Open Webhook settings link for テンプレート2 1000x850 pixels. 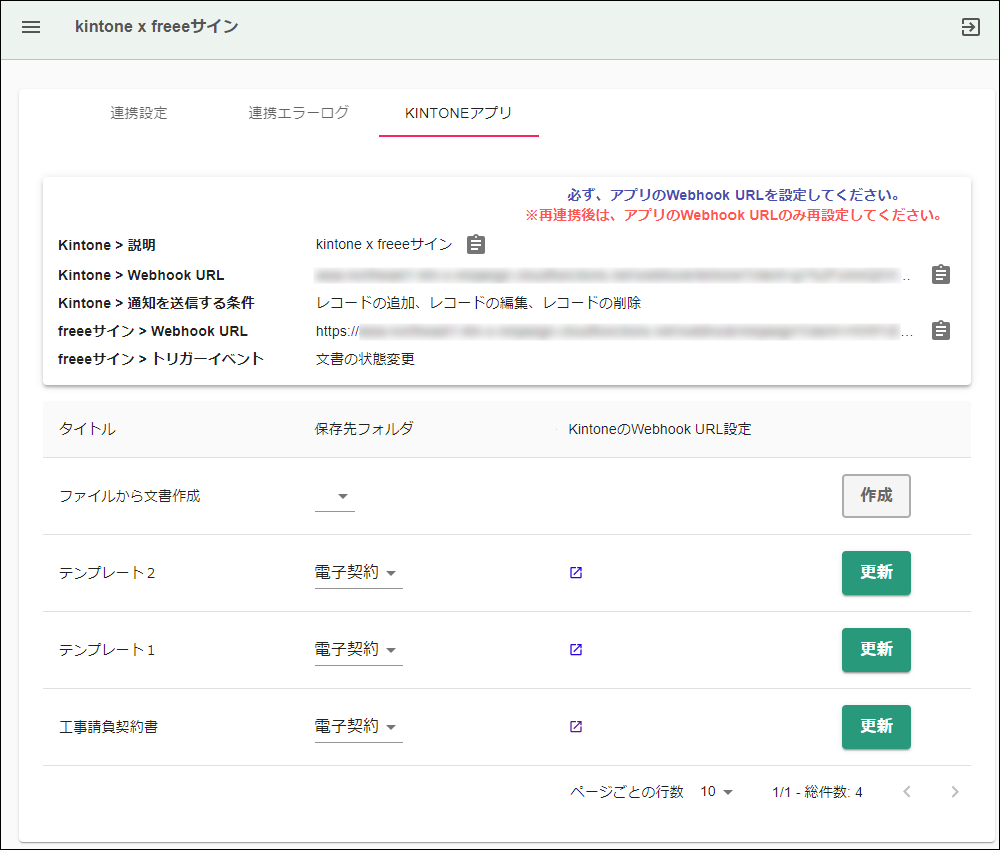point(576,573)
